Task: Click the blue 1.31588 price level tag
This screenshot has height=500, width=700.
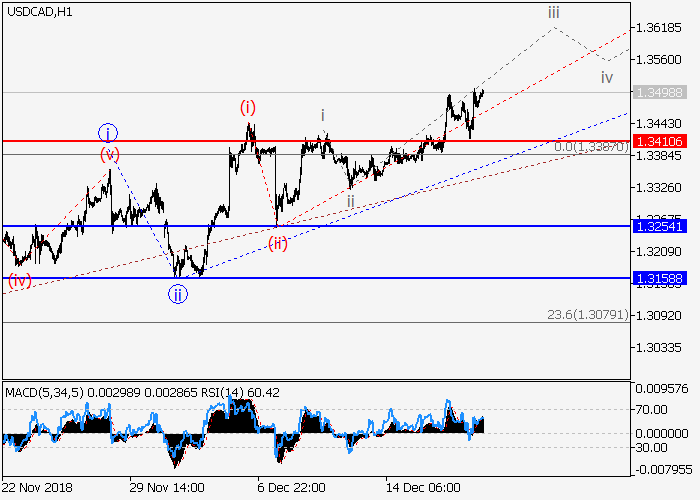Action: (657, 277)
